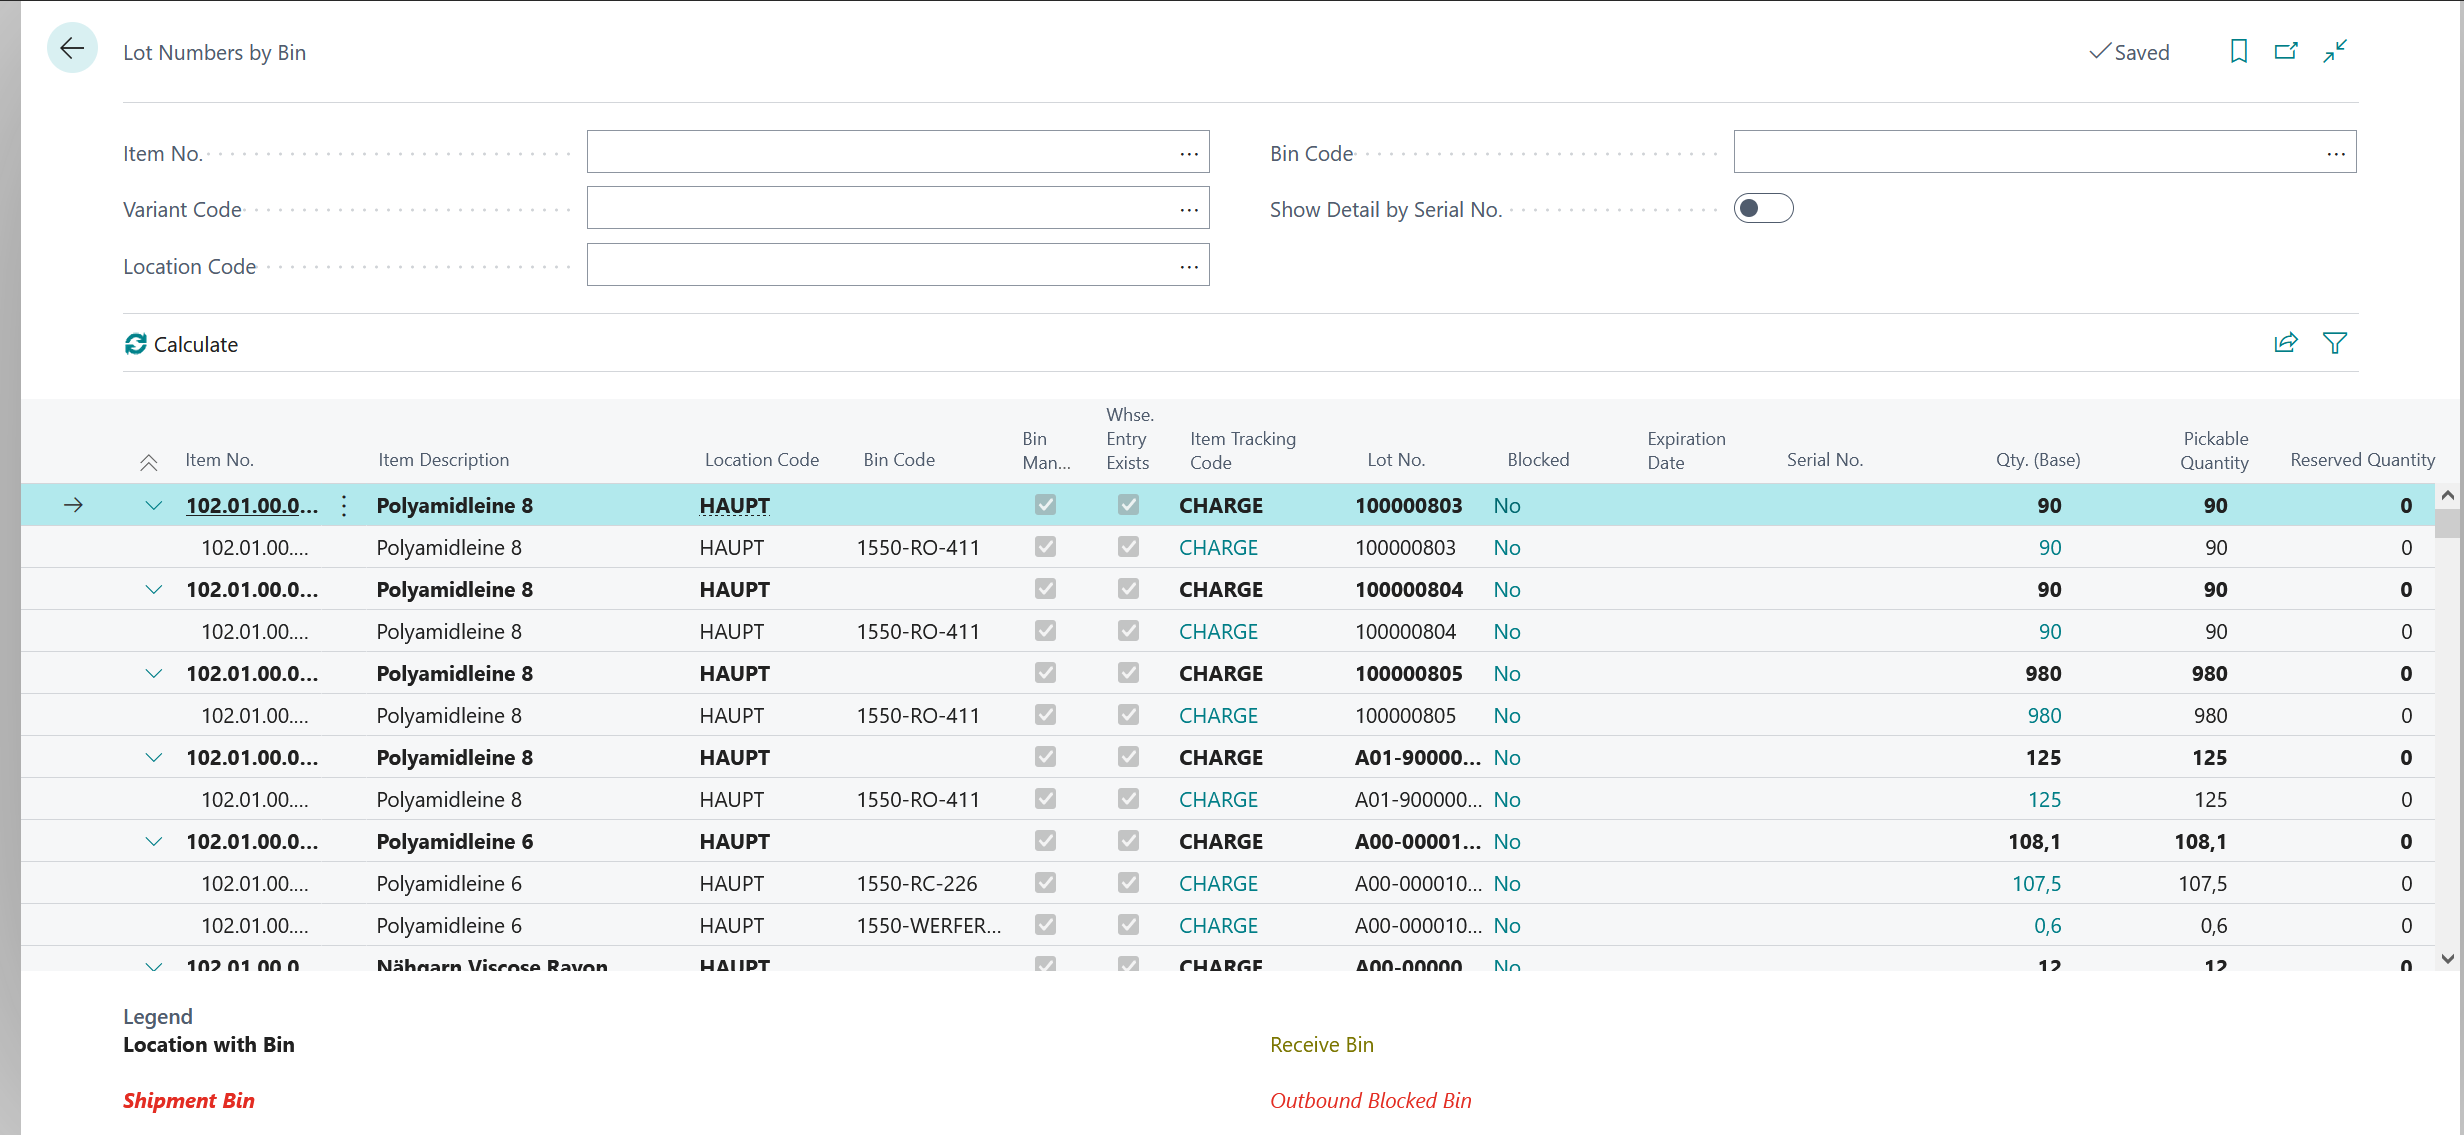Click HAUPT location in the selected row

click(734, 506)
